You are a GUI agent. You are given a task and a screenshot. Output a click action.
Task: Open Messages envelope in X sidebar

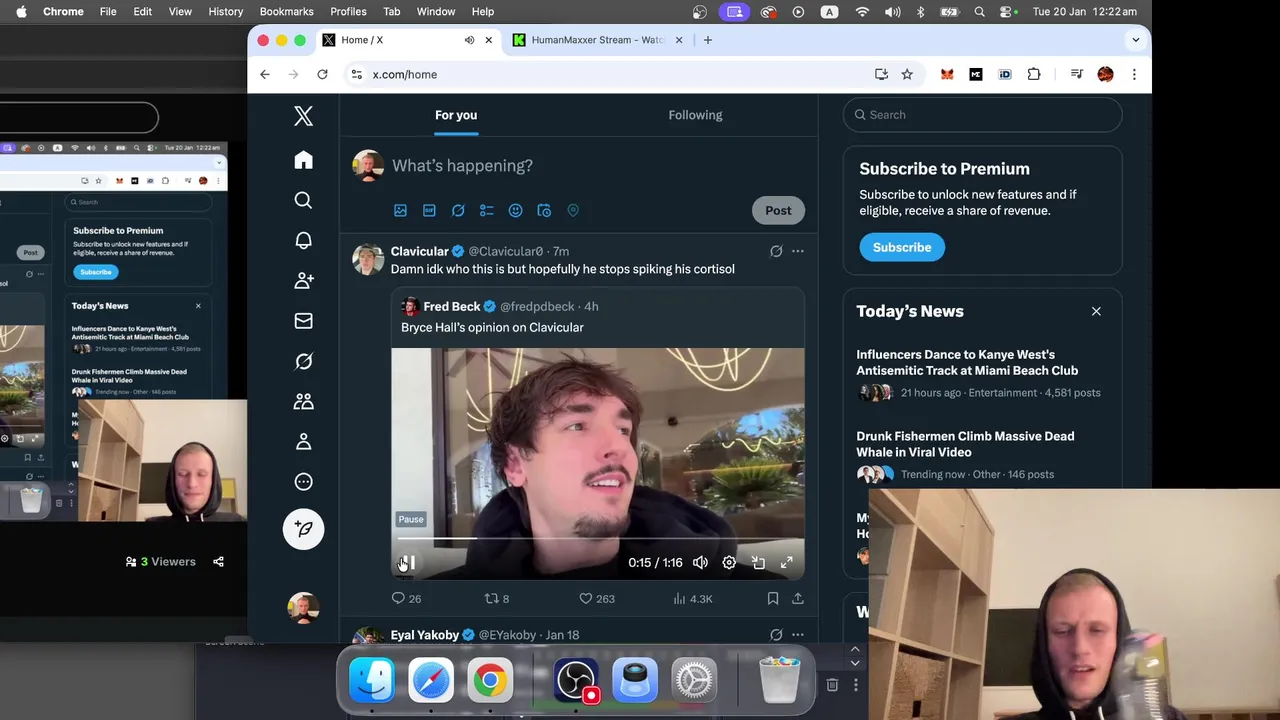[303, 321]
